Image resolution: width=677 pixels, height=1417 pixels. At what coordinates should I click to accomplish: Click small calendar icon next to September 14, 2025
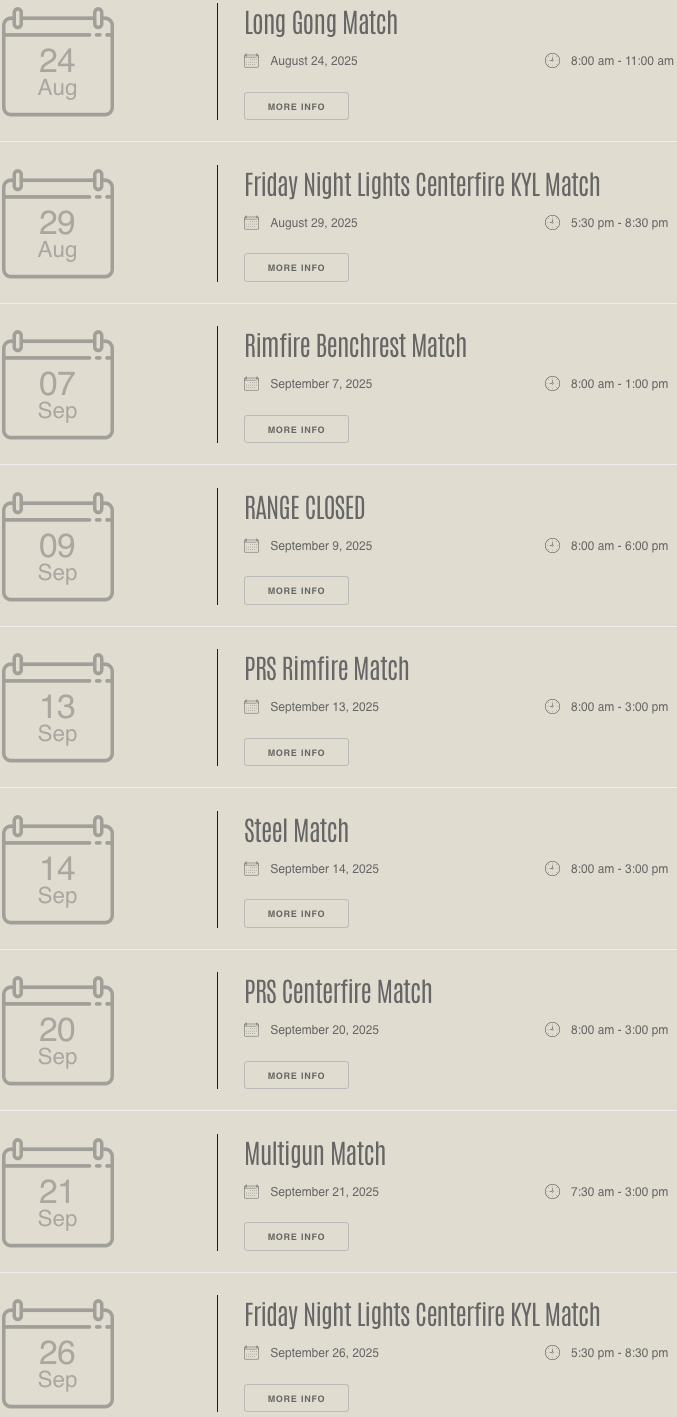click(252, 868)
